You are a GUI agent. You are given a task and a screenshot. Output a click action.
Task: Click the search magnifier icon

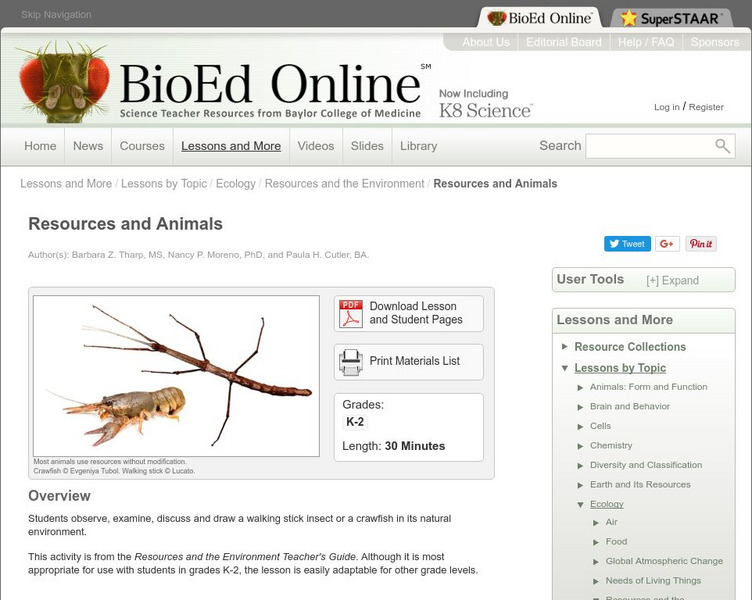pyautogui.click(x=722, y=146)
